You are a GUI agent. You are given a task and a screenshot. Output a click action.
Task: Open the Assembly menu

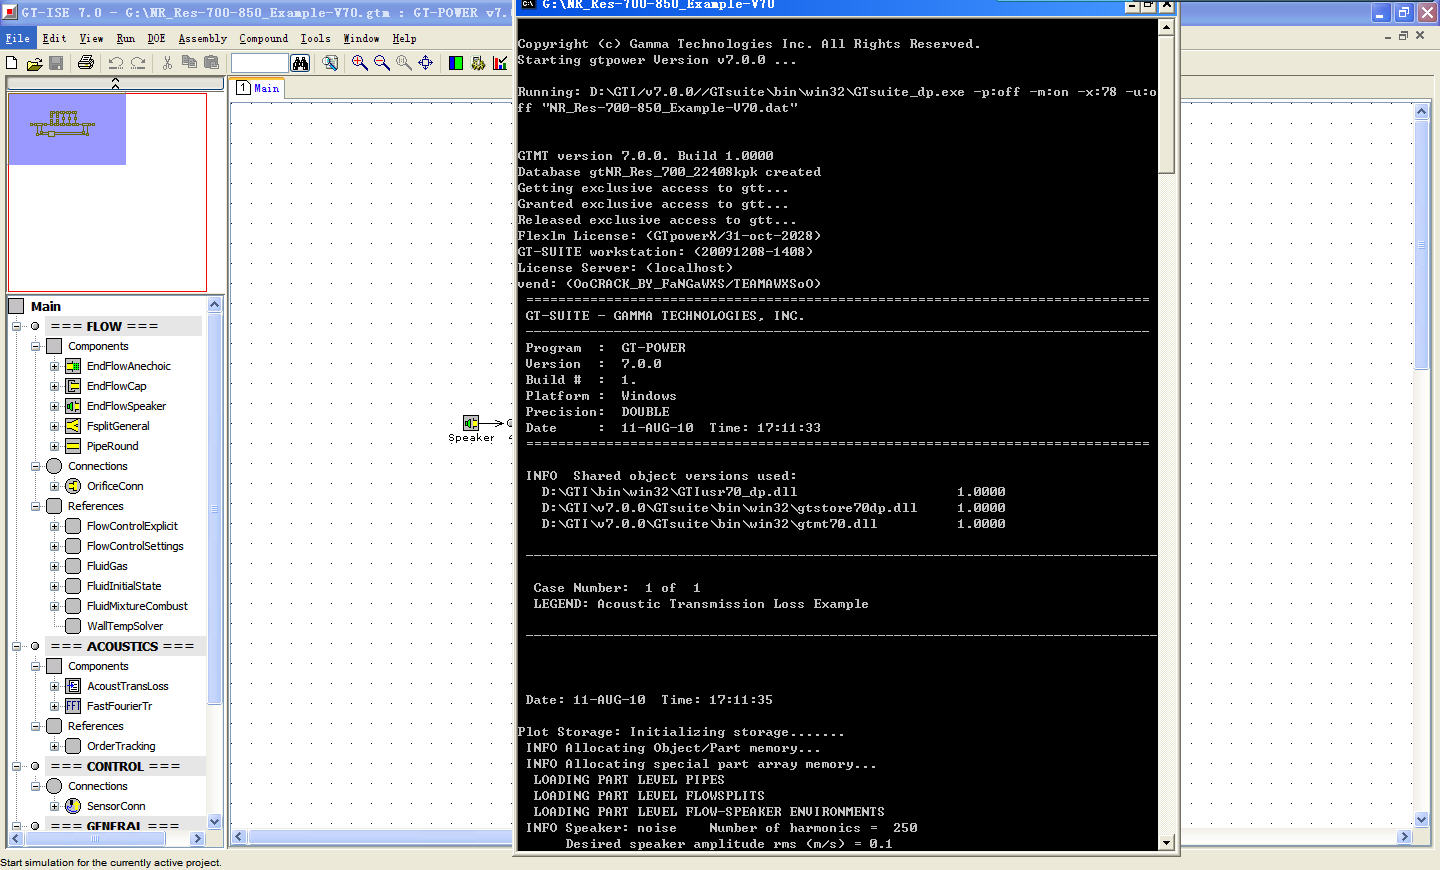[x=203, y=38]
